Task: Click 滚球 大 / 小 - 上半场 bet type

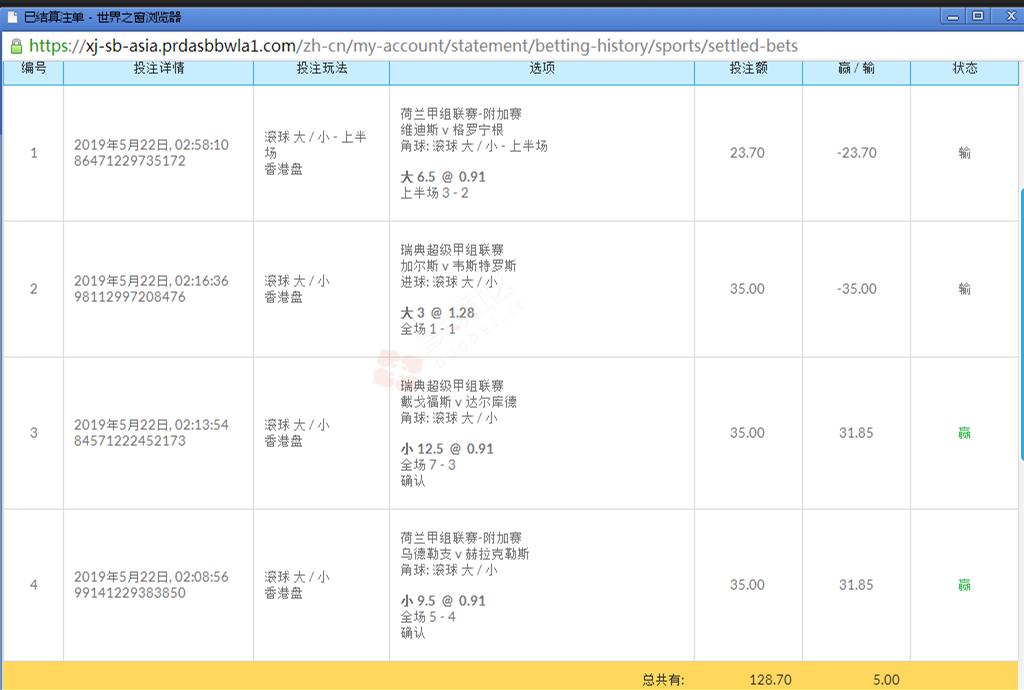Action: tap(315, 145)
